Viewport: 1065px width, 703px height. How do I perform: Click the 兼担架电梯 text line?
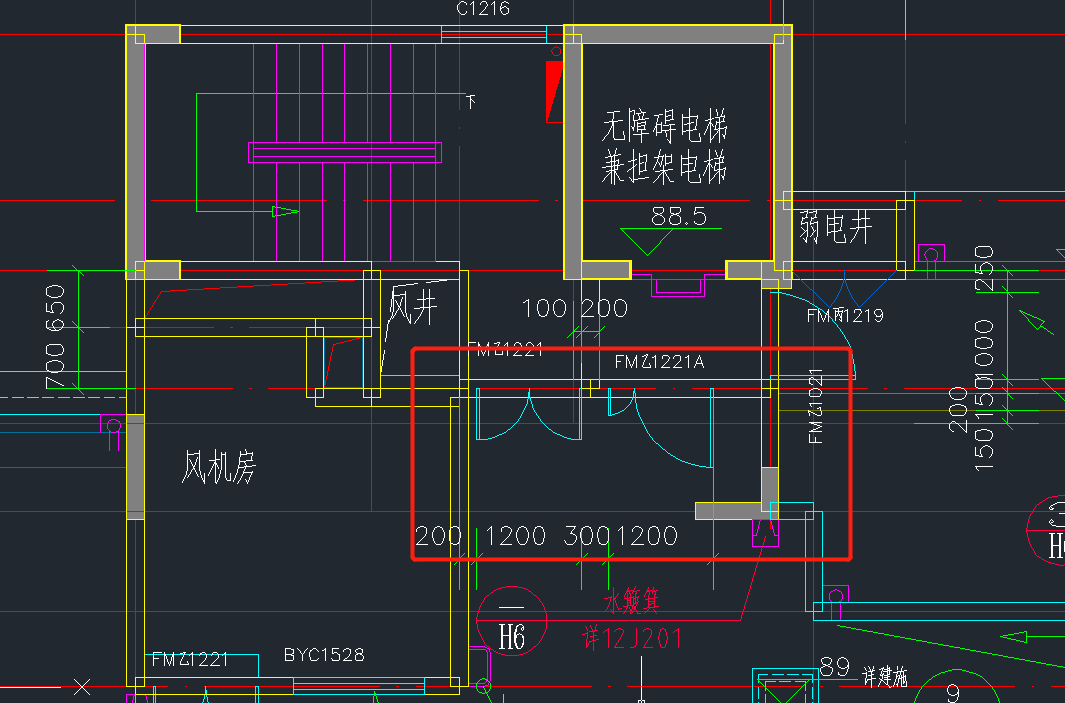coord(664,167)
